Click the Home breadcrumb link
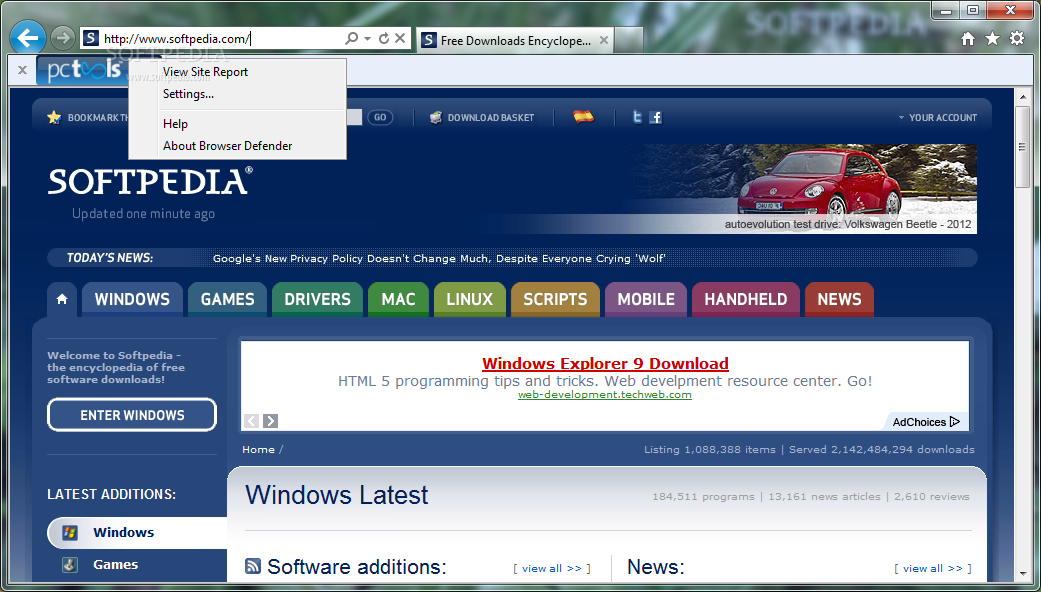This screenshot has height=592, width=1041. point(258,449)
